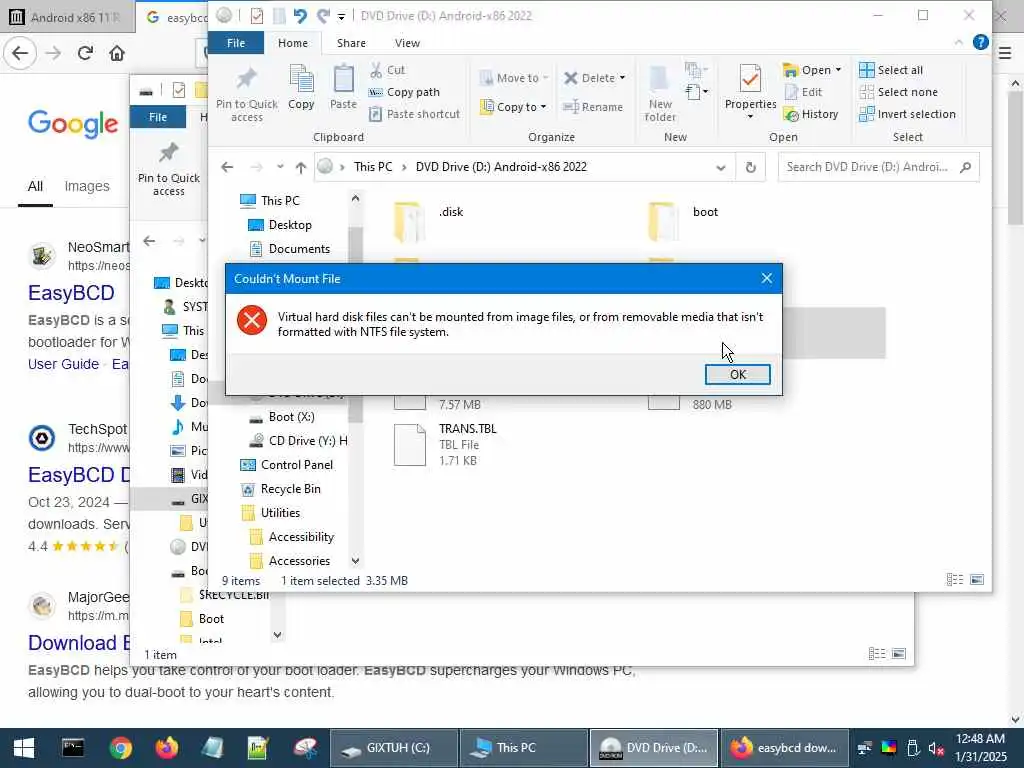Refresh the DVD Drive folder view

(x=750, y=167)
